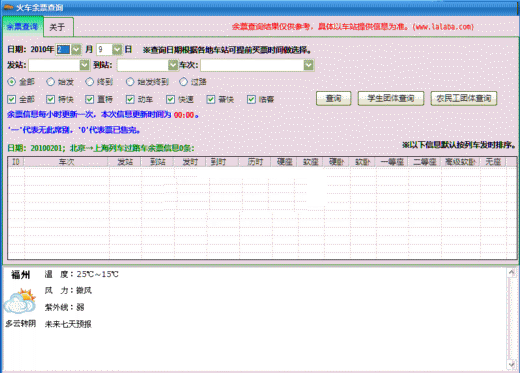The image size is (520, 373).
Task: Click the 查询 button
Action: point(333,99)
